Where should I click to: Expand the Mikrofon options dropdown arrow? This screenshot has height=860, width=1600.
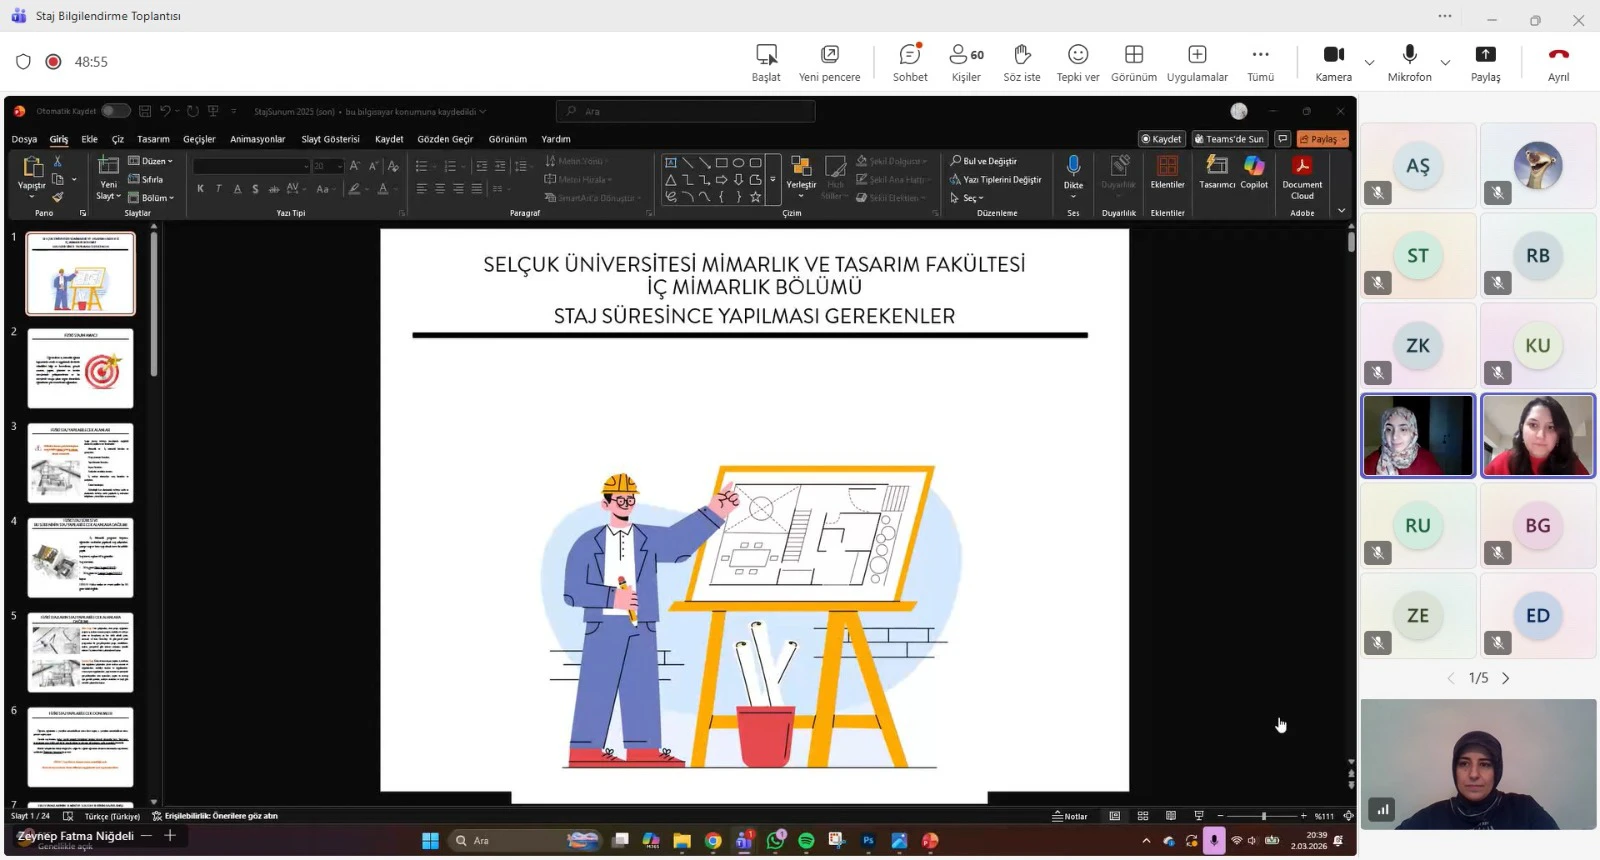(x=1445, y=62)
